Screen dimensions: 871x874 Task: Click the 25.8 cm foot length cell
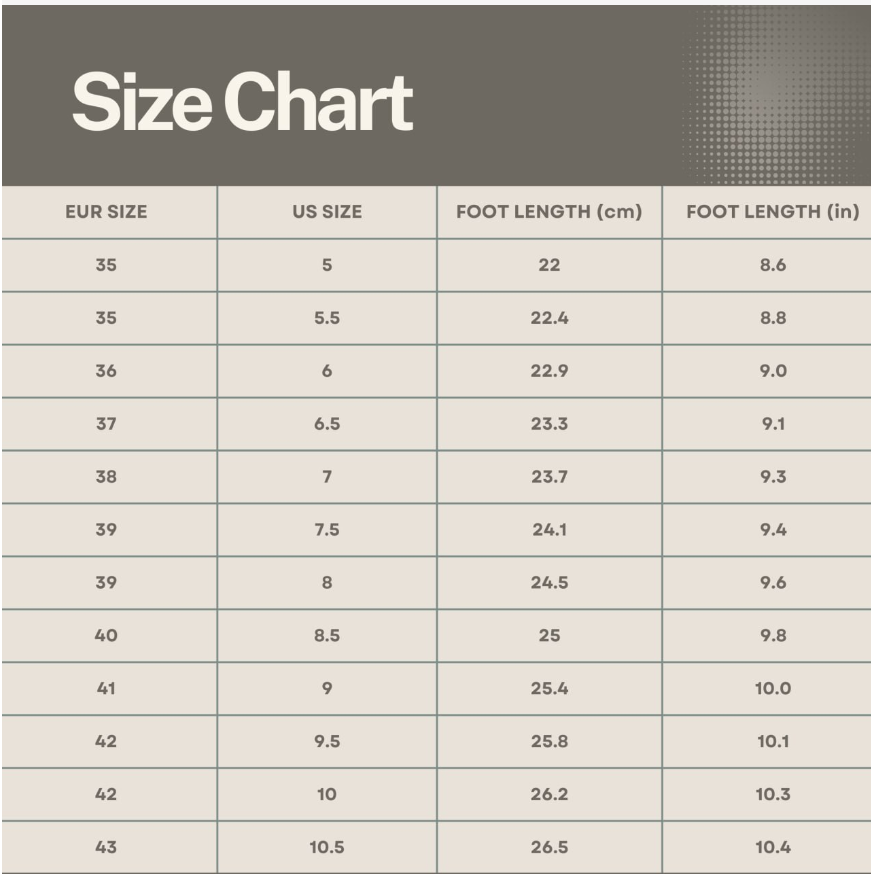click(x=549, y=742)
